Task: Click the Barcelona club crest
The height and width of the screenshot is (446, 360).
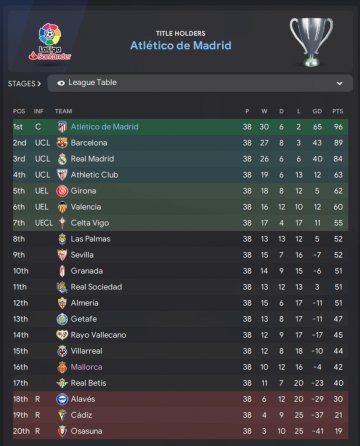Action: coord(62,143)
